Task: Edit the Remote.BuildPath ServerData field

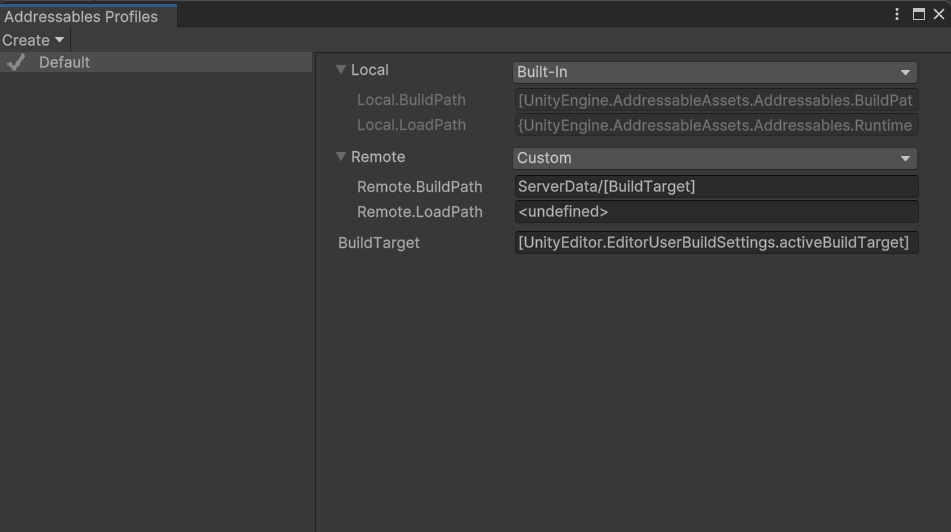Action: click(x=715, y=187)
